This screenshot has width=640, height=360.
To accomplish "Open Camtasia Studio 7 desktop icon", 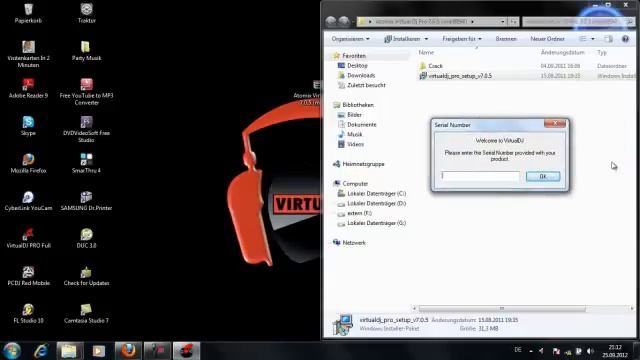I will tap(86, 313).
